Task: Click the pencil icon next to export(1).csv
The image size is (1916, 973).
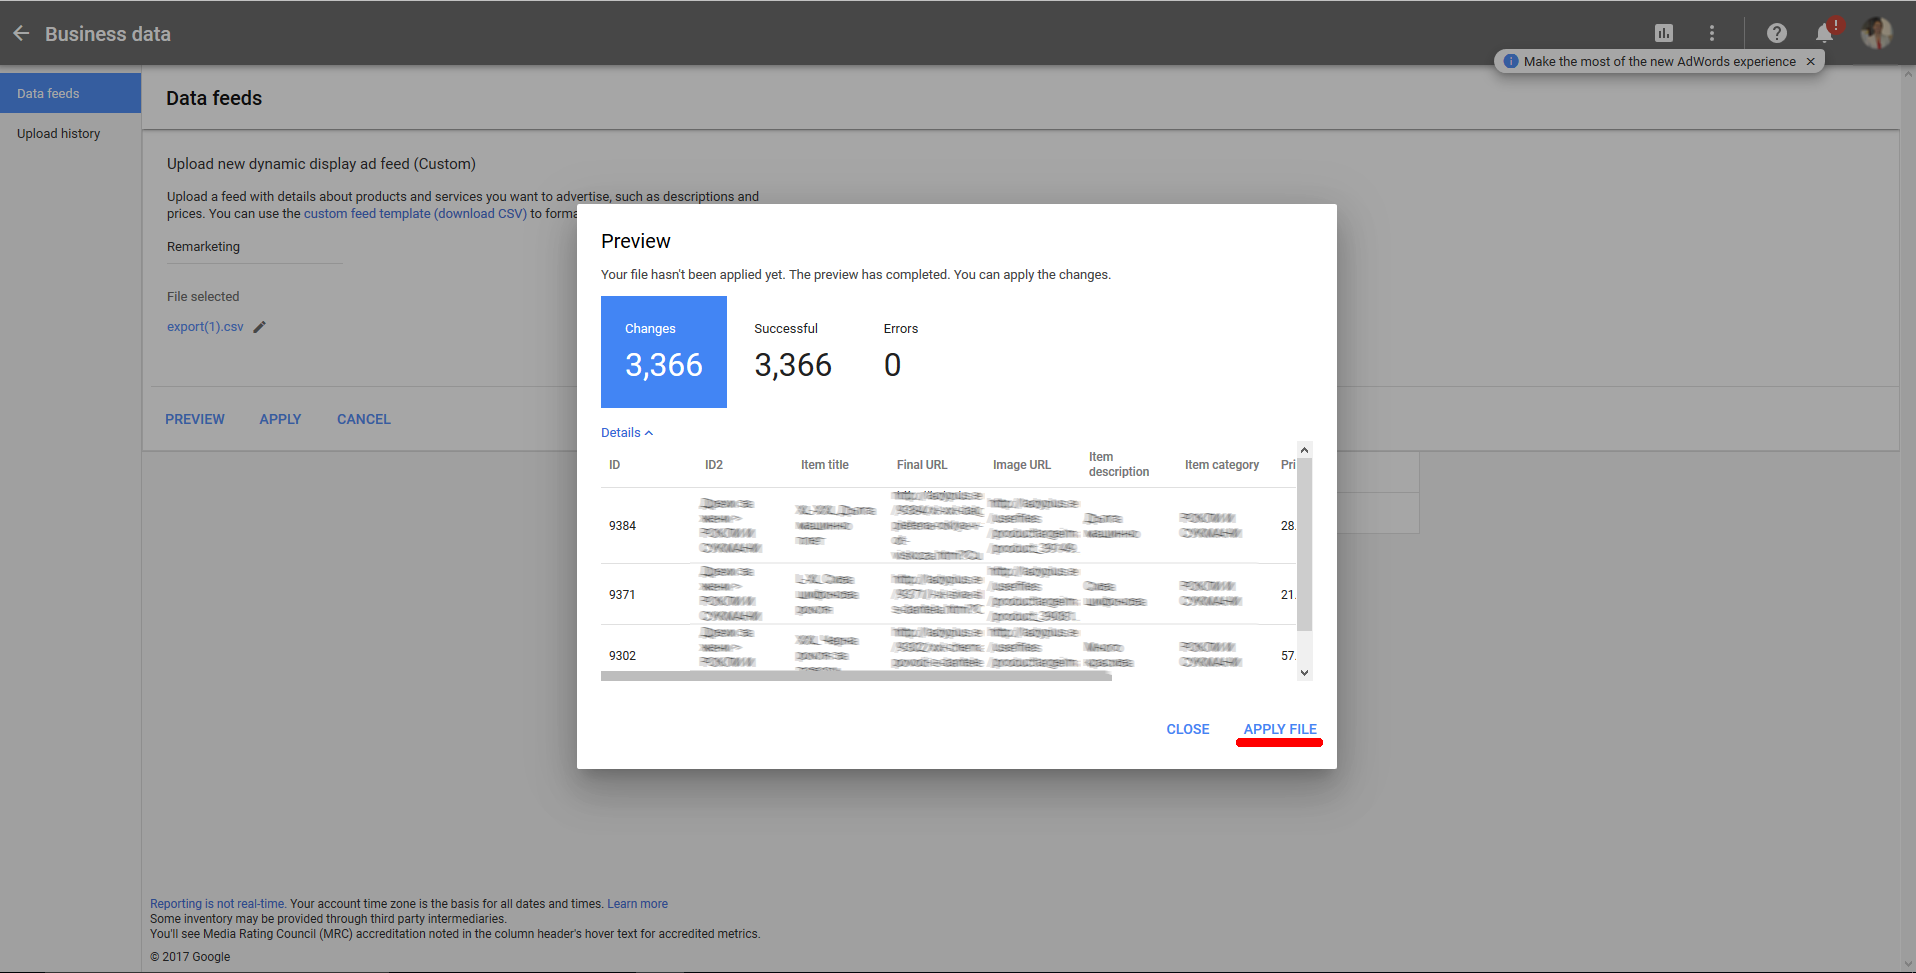Action: point(259,326)
